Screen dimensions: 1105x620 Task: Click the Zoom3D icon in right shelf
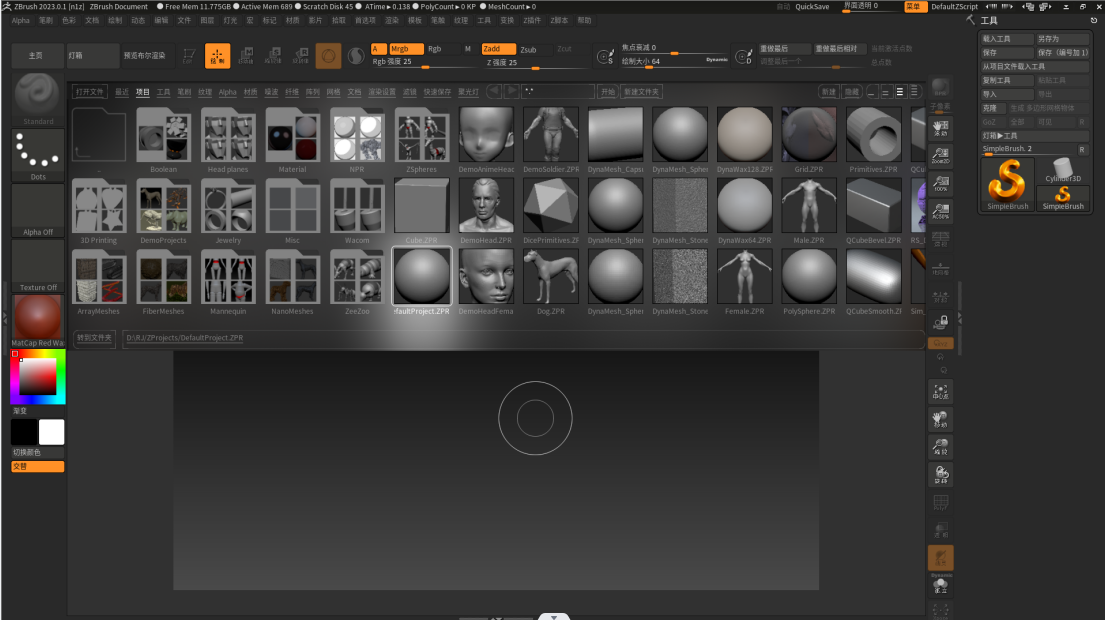click(941, 447)
